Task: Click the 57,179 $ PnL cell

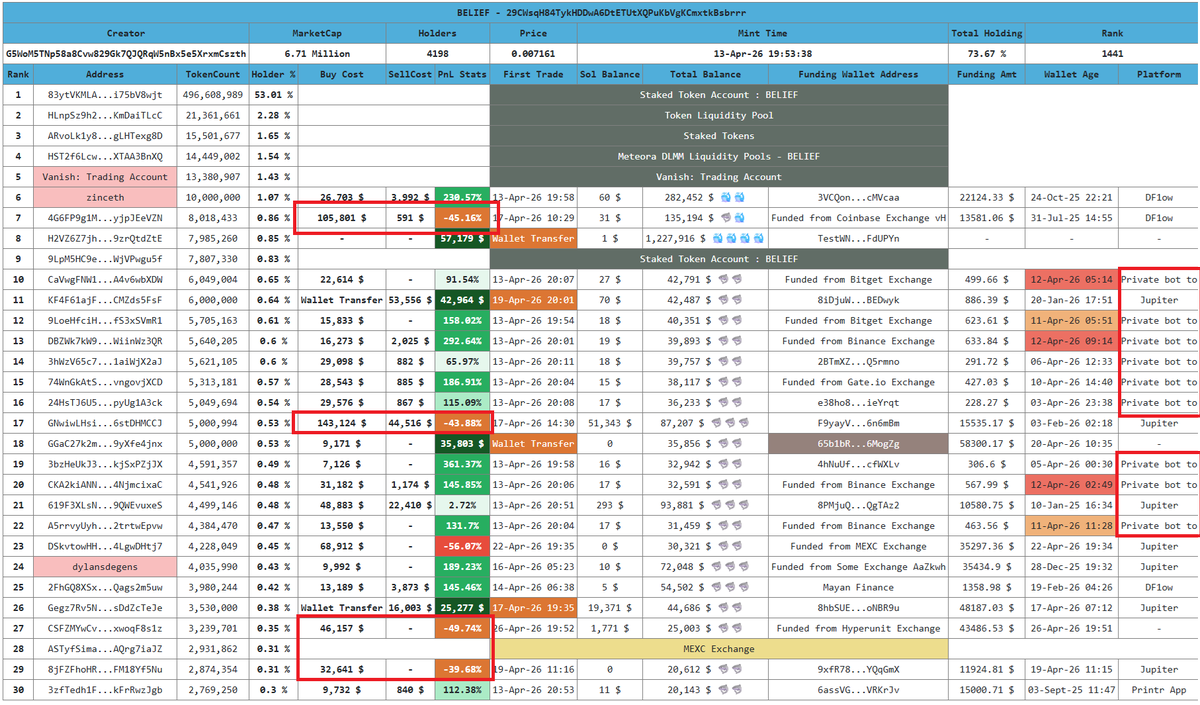Action: (x=462, y=238)
